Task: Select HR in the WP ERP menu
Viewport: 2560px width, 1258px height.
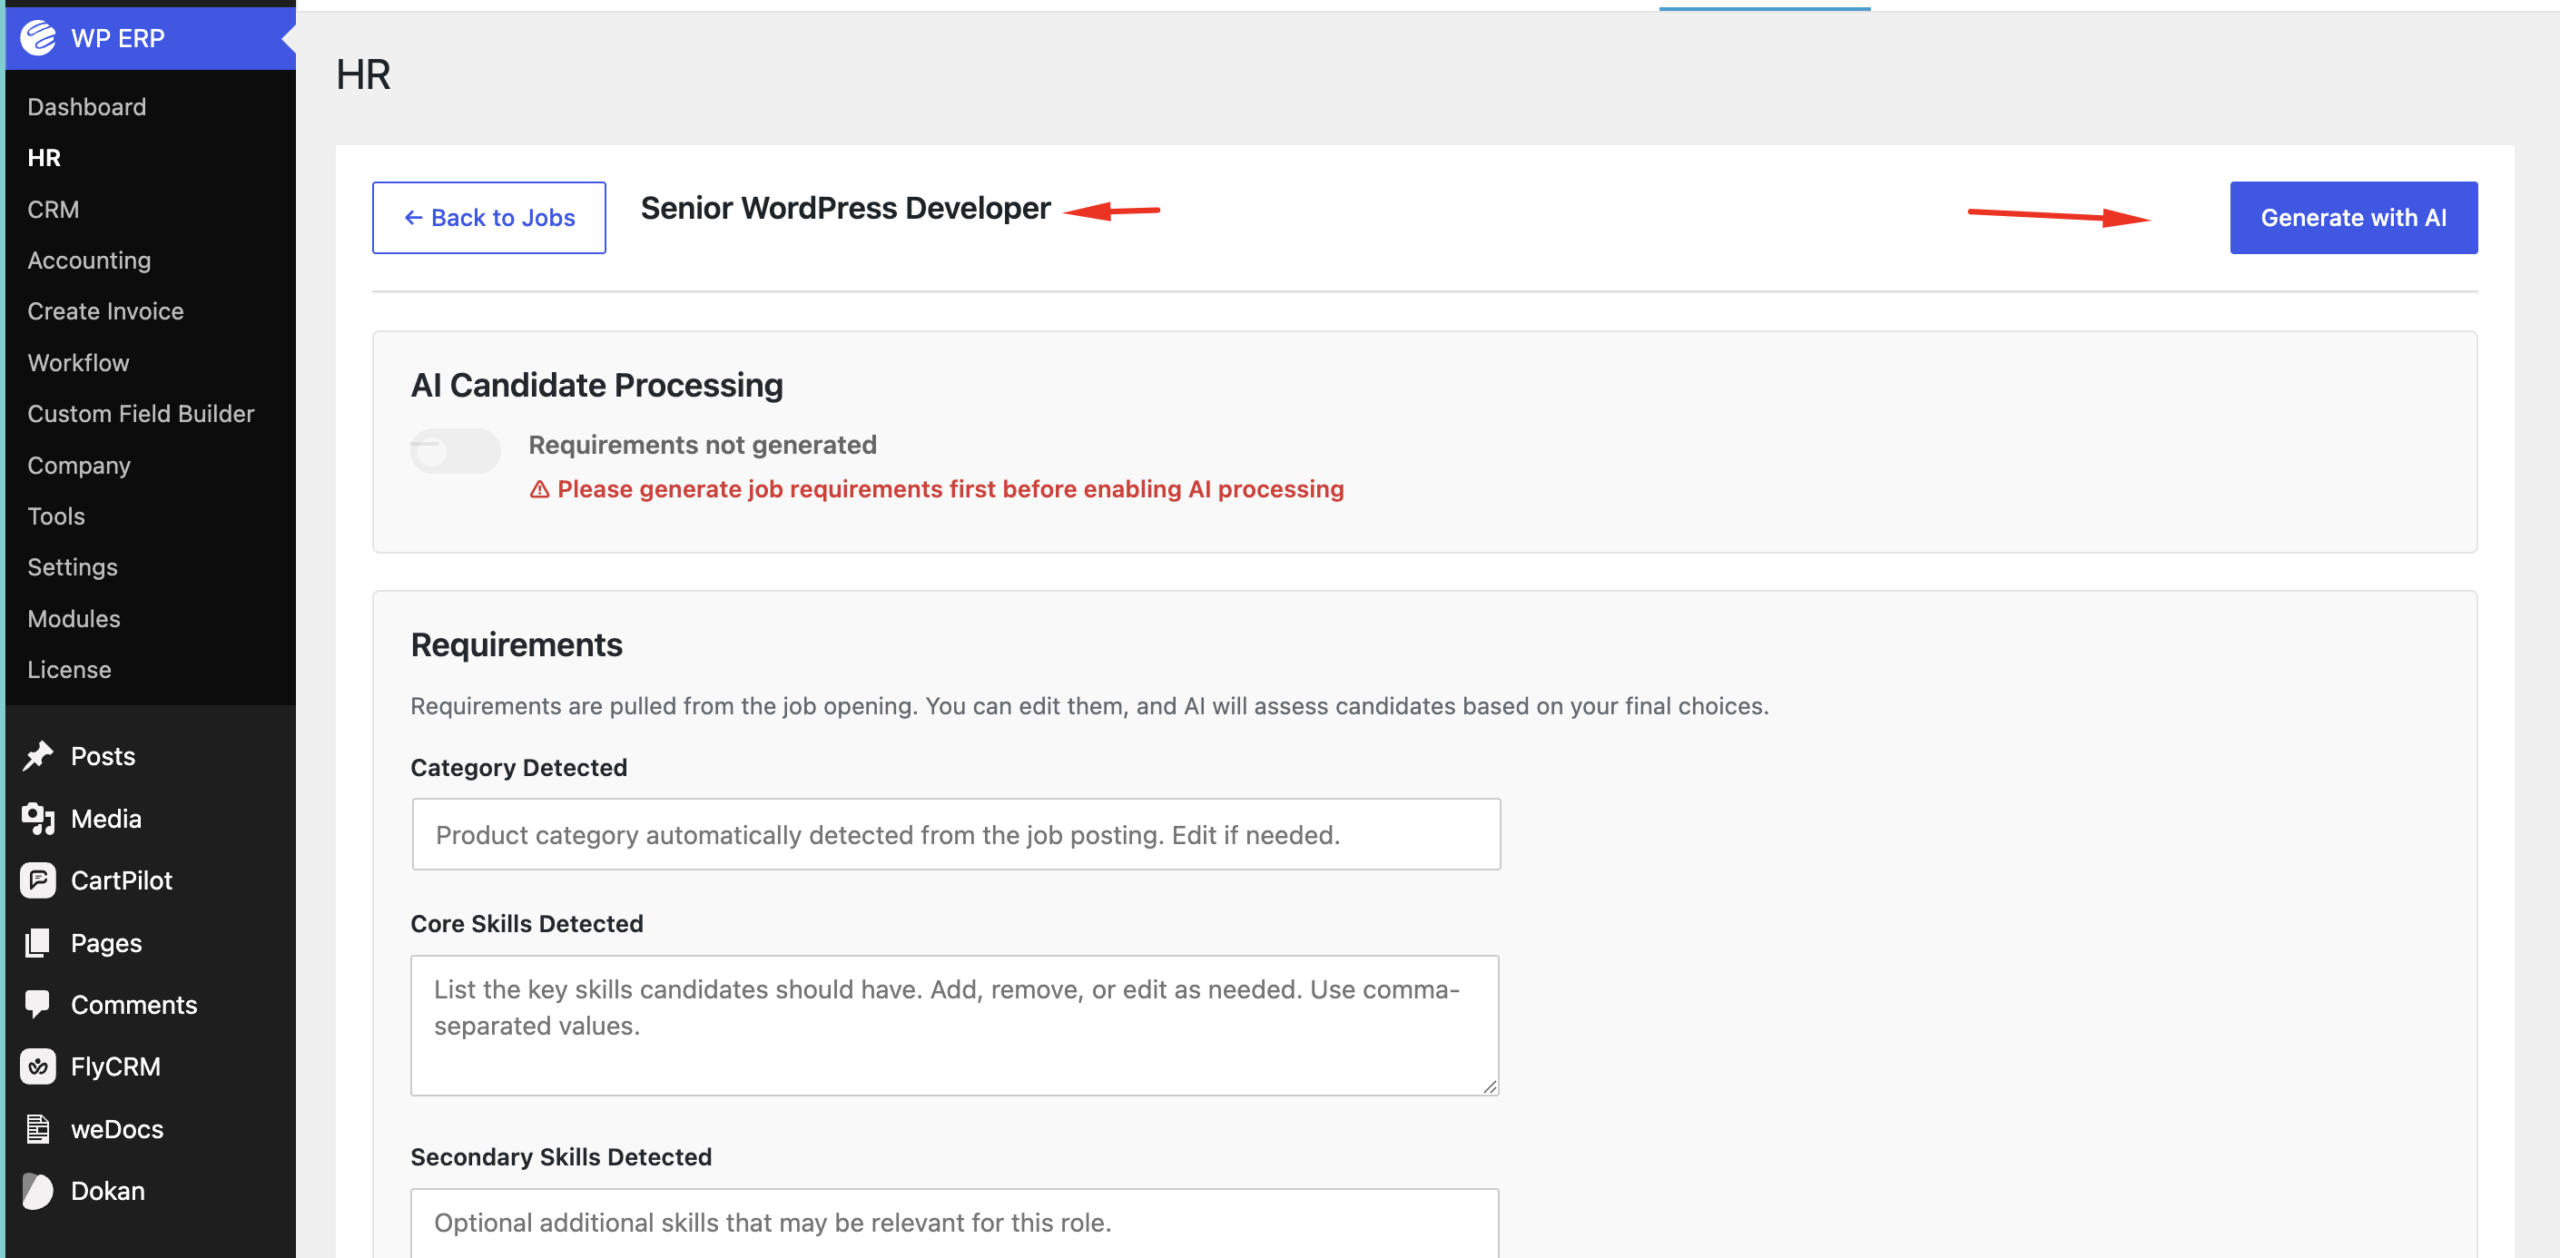Action: pyautogui.click(x=44, y=158)
